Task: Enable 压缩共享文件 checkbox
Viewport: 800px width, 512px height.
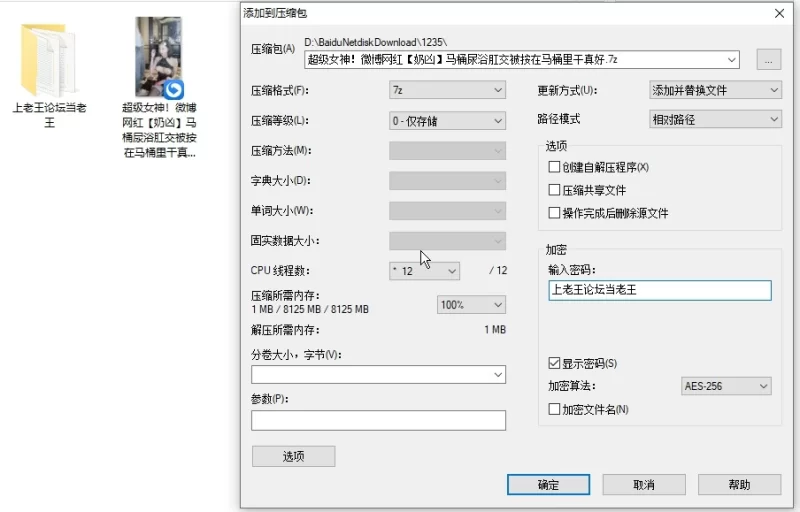Action: tap(554, 190)
